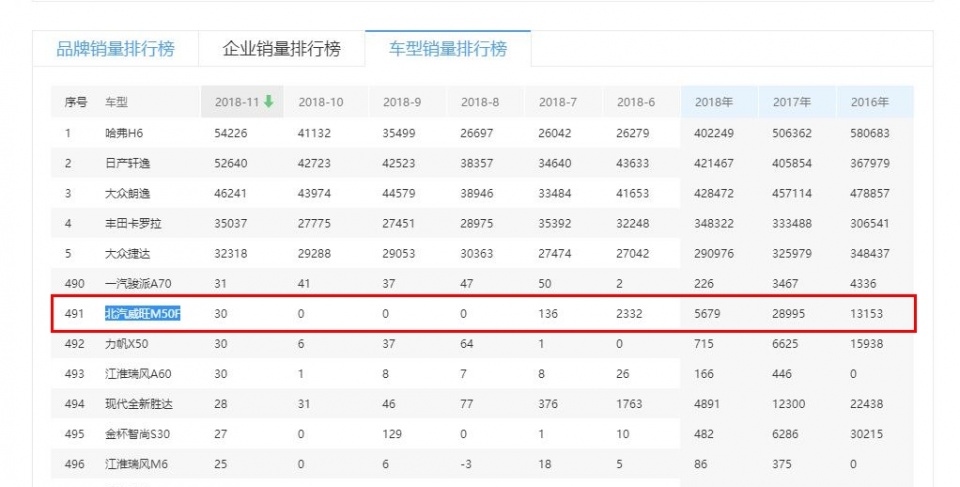Click 北汽威旺M50F 2018 total 5679

point(707,314)
